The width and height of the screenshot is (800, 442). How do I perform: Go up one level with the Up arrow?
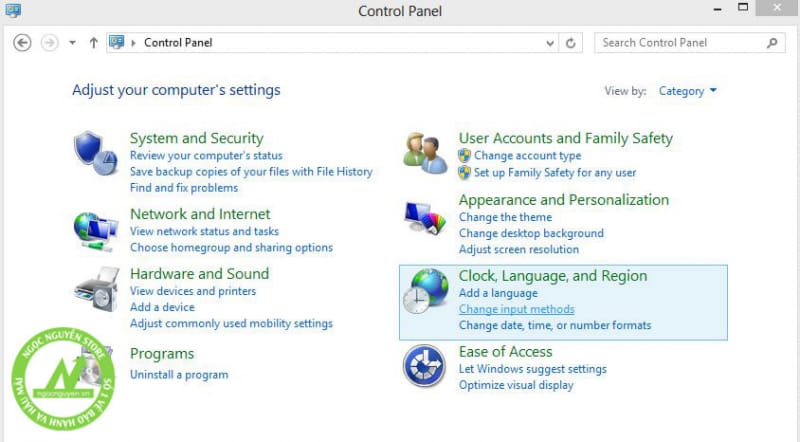pyautogui.click(x=93, y=43)
